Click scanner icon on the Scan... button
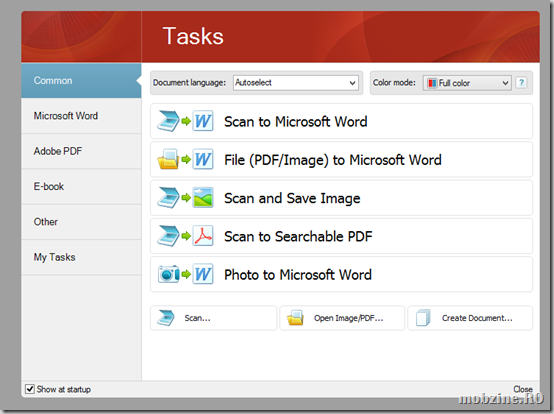 (x=166, y=318)
